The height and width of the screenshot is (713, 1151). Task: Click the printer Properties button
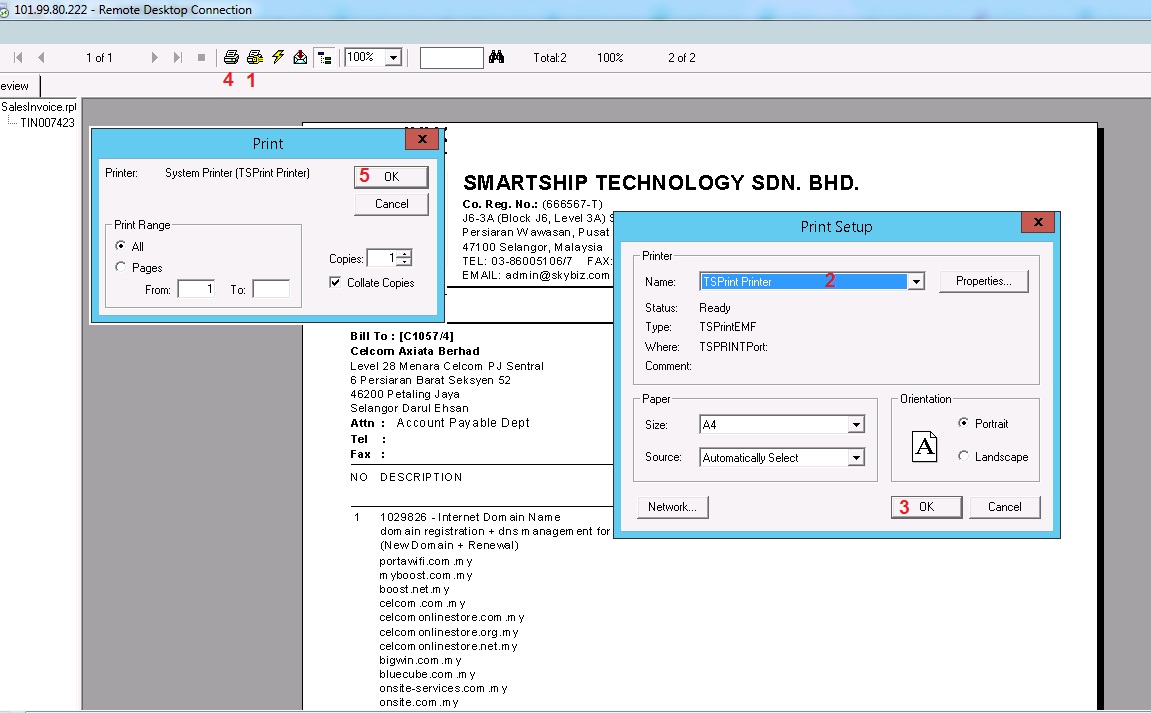(x=983, y=281)
